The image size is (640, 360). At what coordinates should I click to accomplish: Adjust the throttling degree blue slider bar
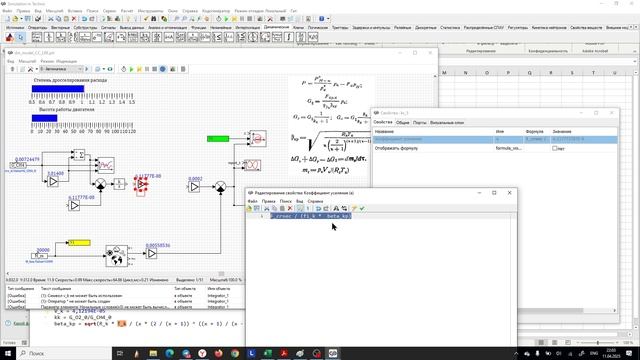58,89
